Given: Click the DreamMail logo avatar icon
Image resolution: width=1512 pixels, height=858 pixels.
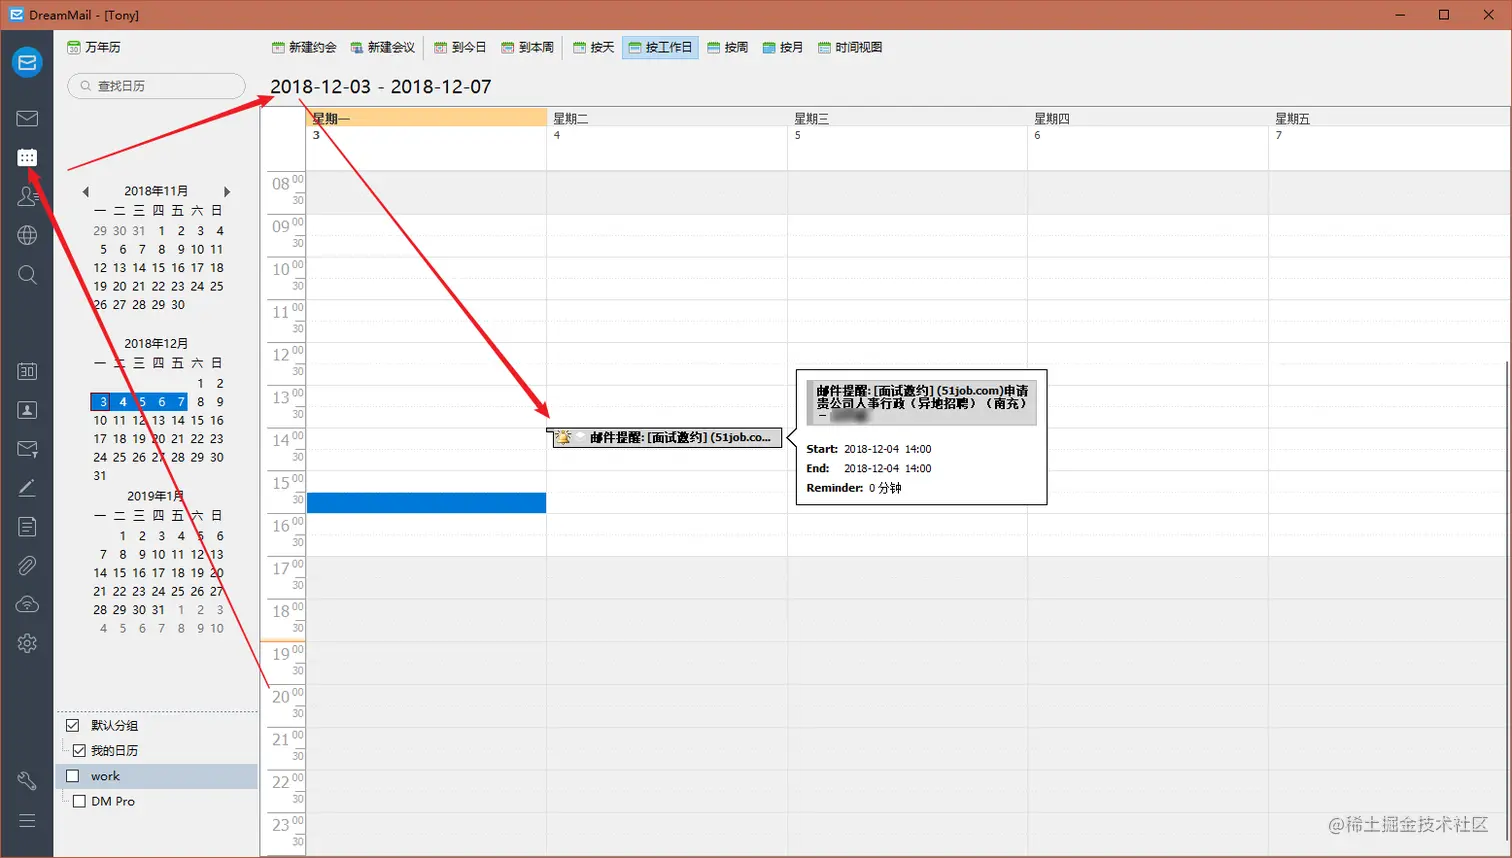Looking at the screenshot, I should click(x=27, y=62).
